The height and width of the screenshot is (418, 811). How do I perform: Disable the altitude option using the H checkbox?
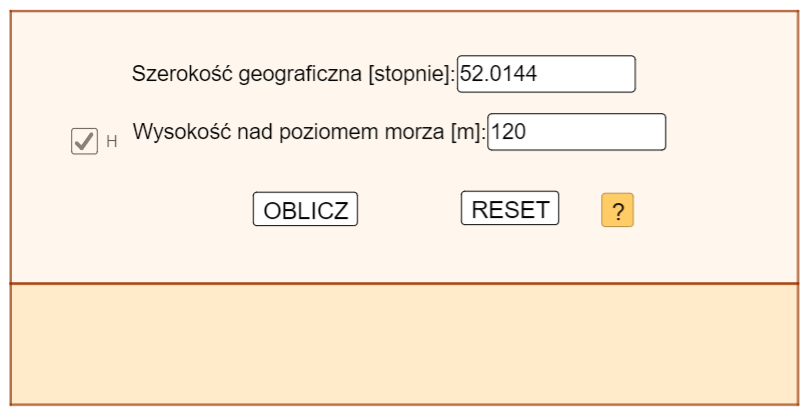(84, 142)
